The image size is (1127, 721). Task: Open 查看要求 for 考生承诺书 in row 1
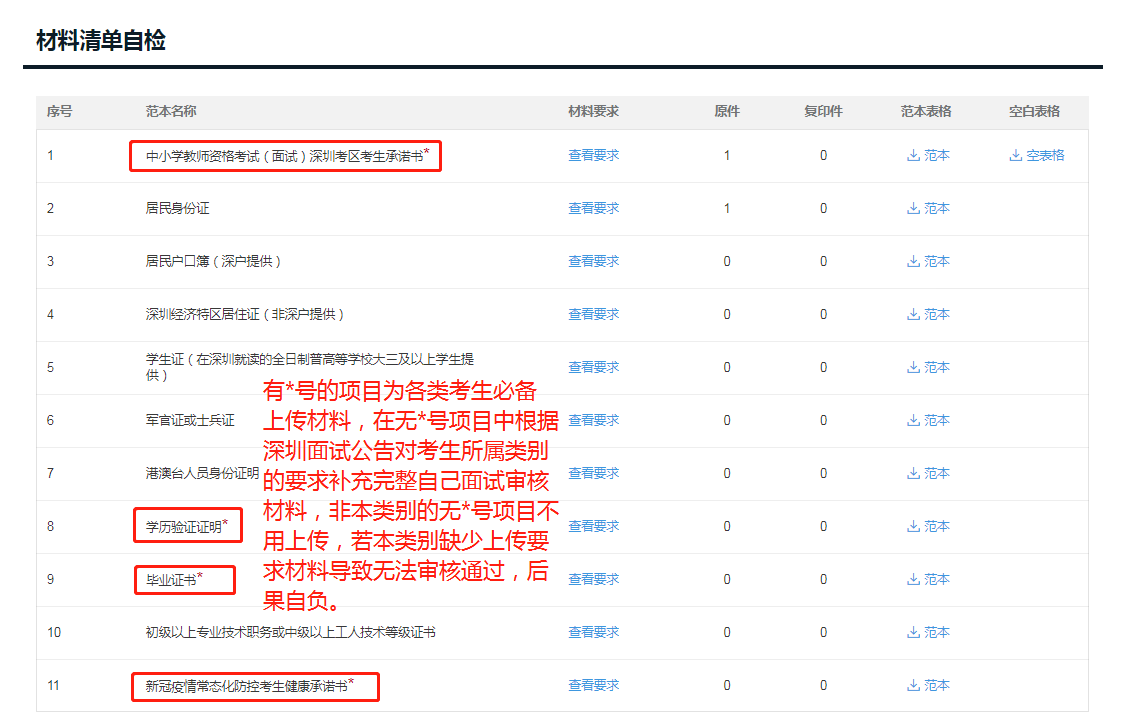pos(593,155)
